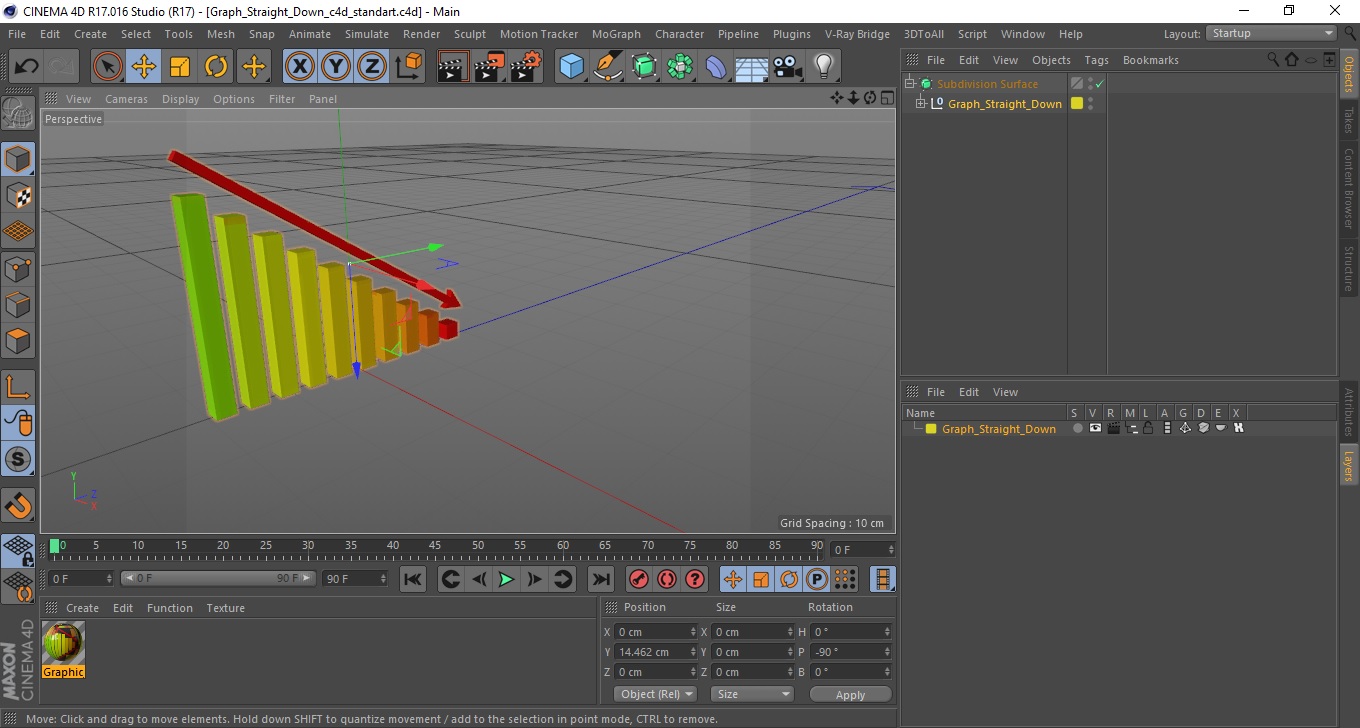Toggle Autokeying button

pos(666,579)
